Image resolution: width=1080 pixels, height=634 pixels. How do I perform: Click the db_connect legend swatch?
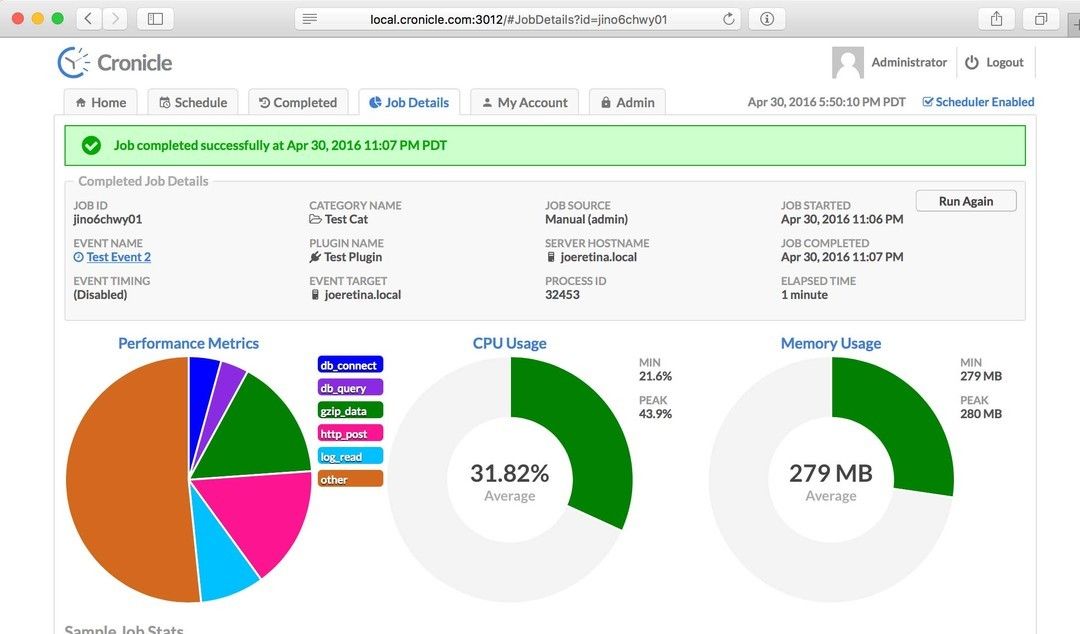coord(350,366)
